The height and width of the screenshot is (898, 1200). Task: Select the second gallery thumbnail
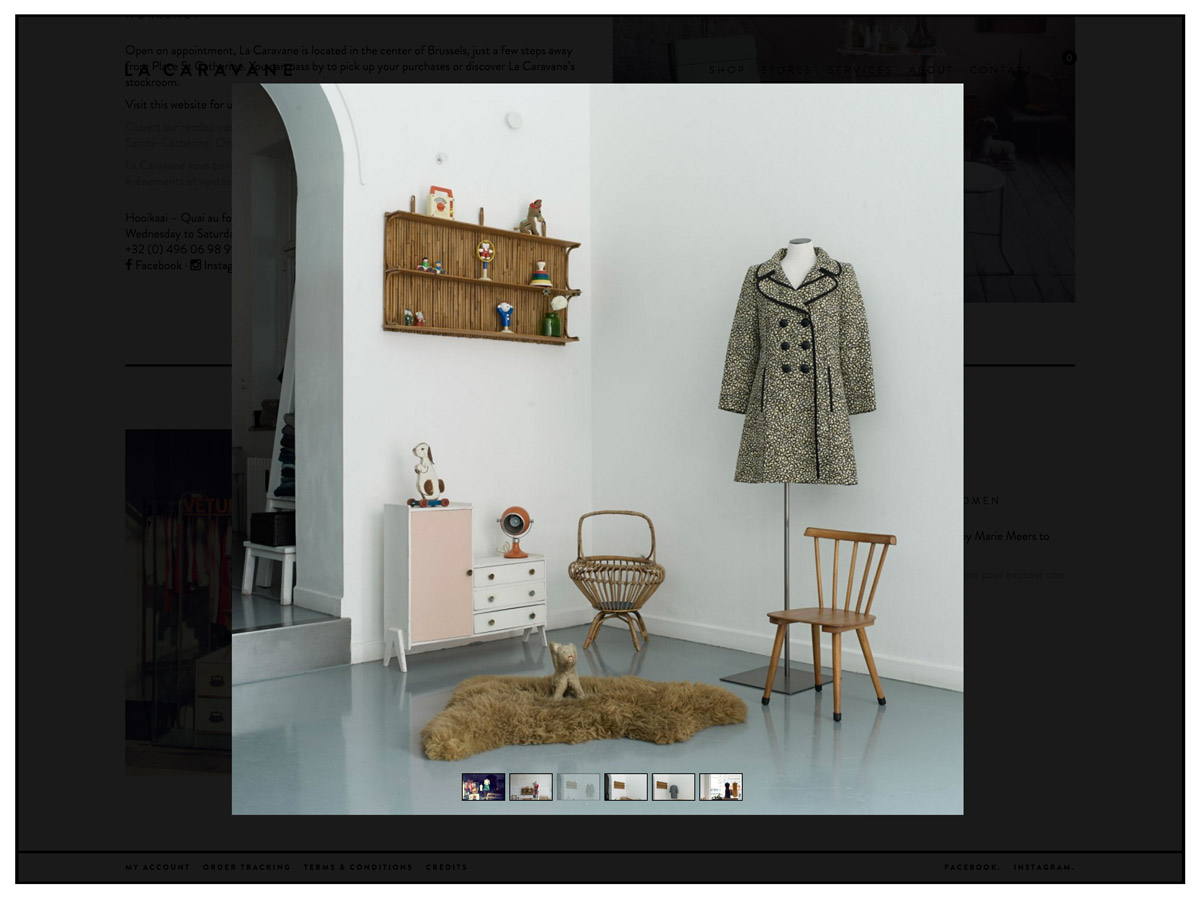point(531,787)
